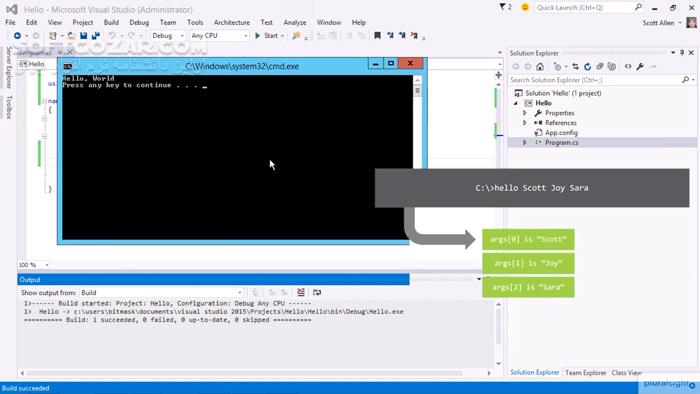Toggle bookmark with the toolbar bookmark icon
The width and height of the screenshot is (700, 394).
click(377, 36)
